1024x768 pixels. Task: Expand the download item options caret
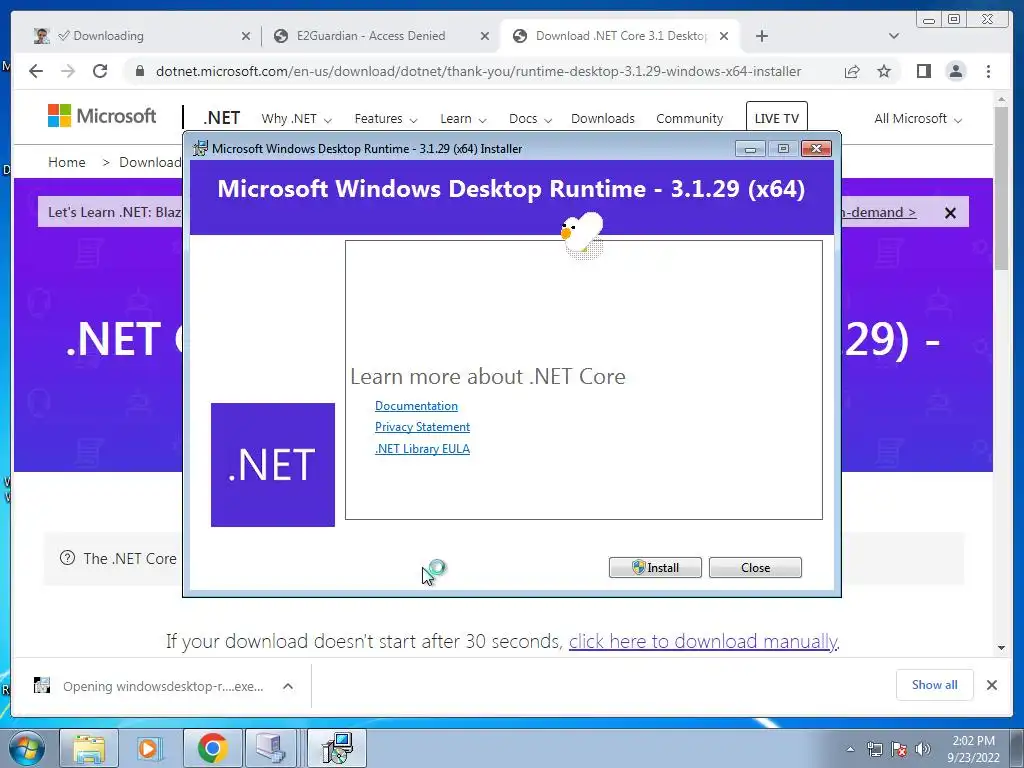[288, 686]
